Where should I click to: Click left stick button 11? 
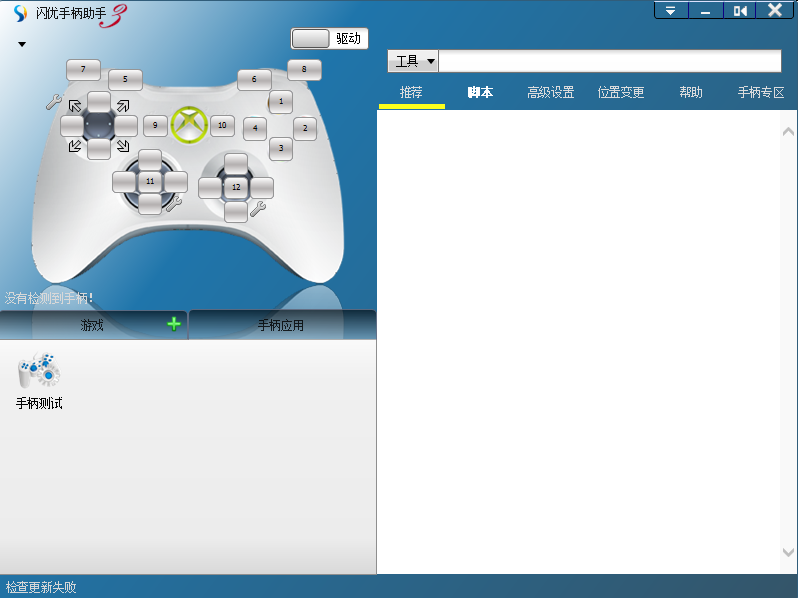[x=150, y=182]
